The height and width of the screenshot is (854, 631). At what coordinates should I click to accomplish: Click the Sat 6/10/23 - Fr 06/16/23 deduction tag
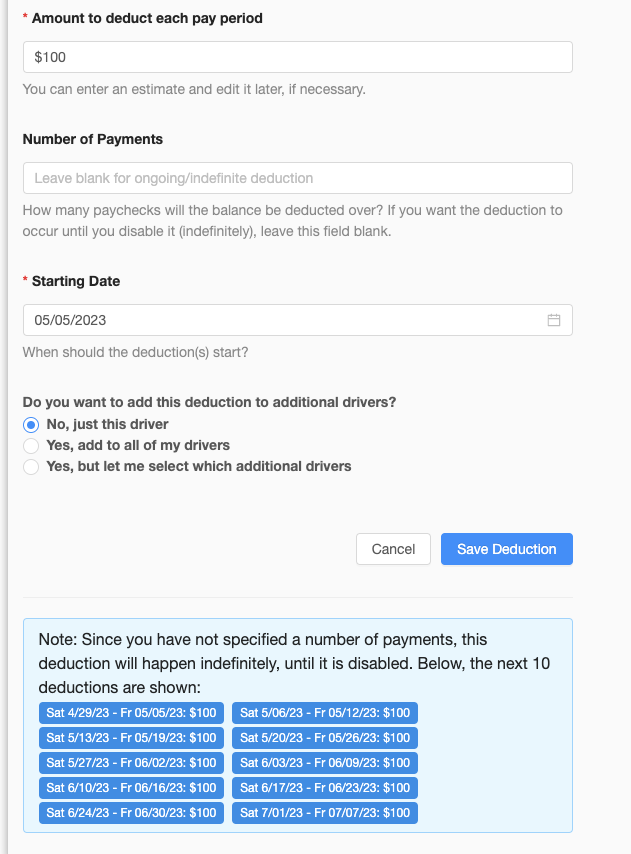[x=131, y=788]
